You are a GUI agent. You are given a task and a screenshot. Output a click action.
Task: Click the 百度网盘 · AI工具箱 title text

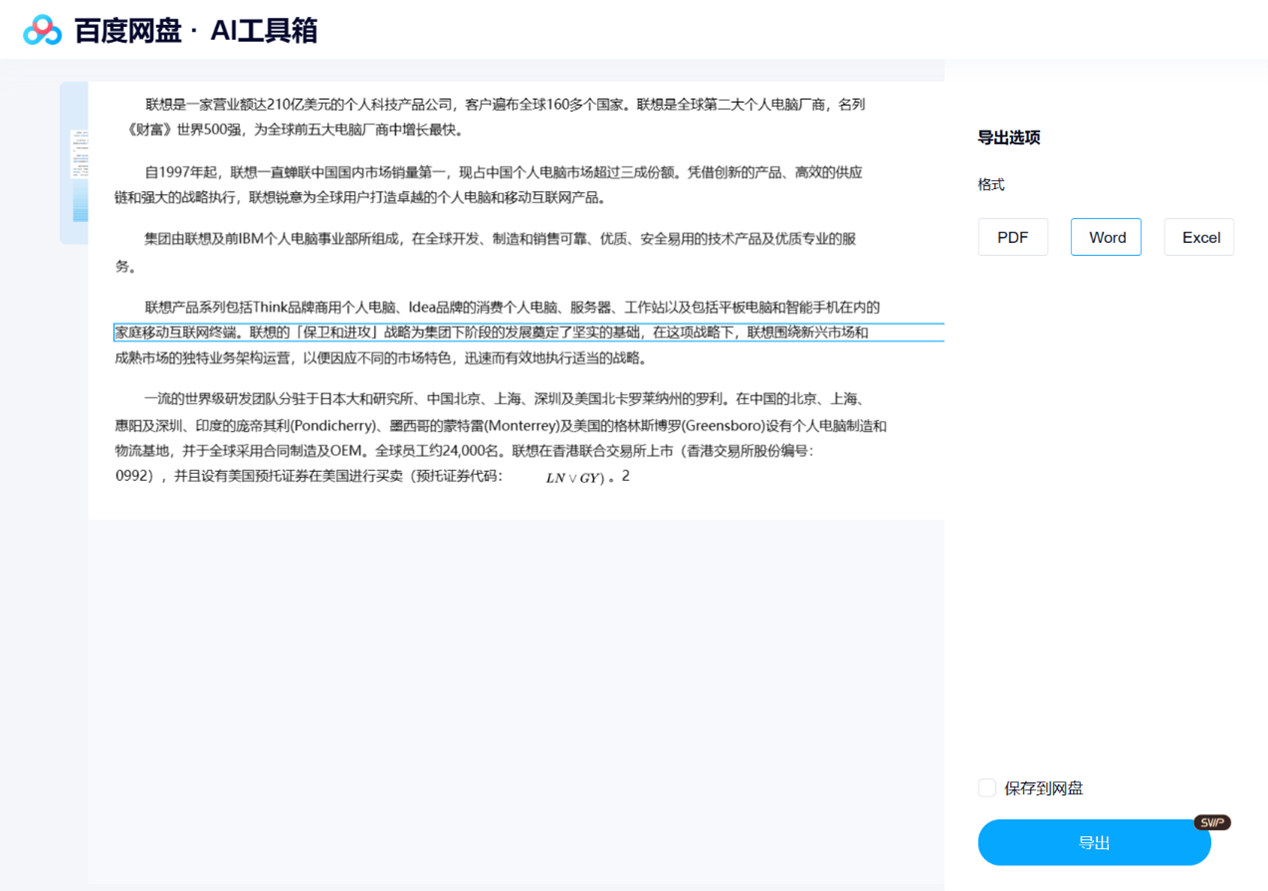[x=195, y=30]
